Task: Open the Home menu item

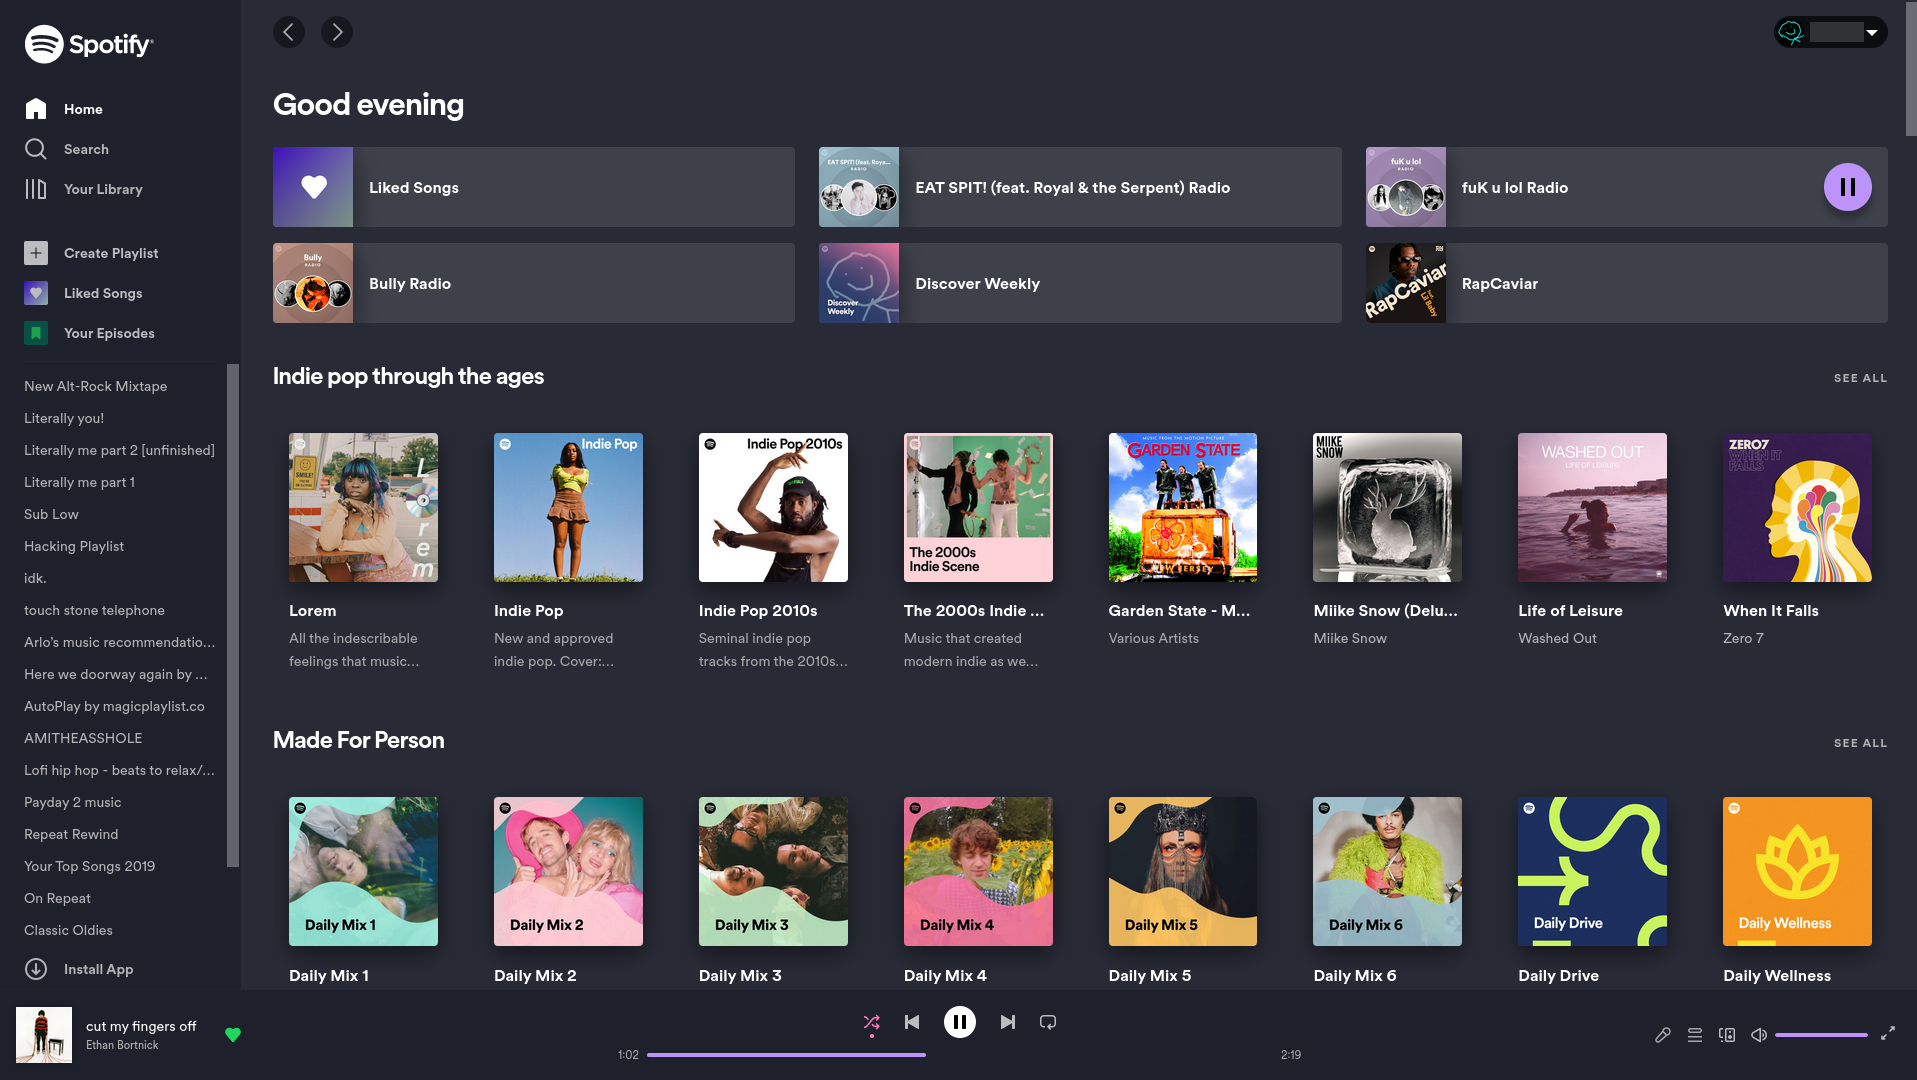Action: tap(82, 109)
